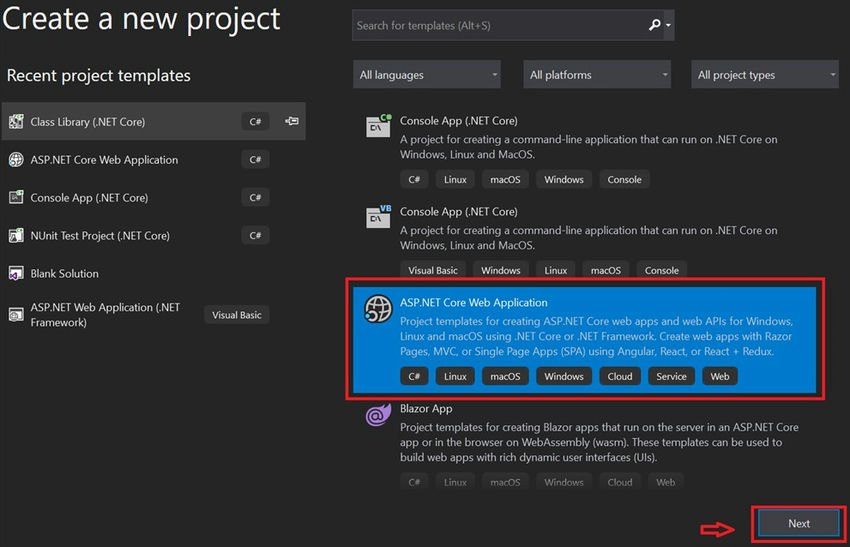
Task: Click the C# tag on Class Library row
Action: [x=255, y=121]
